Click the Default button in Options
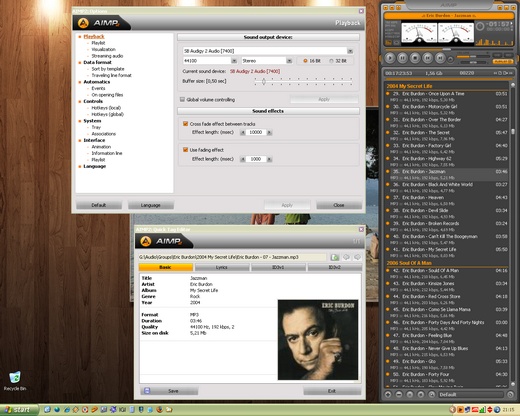The image size is (520, 416). 99,205
